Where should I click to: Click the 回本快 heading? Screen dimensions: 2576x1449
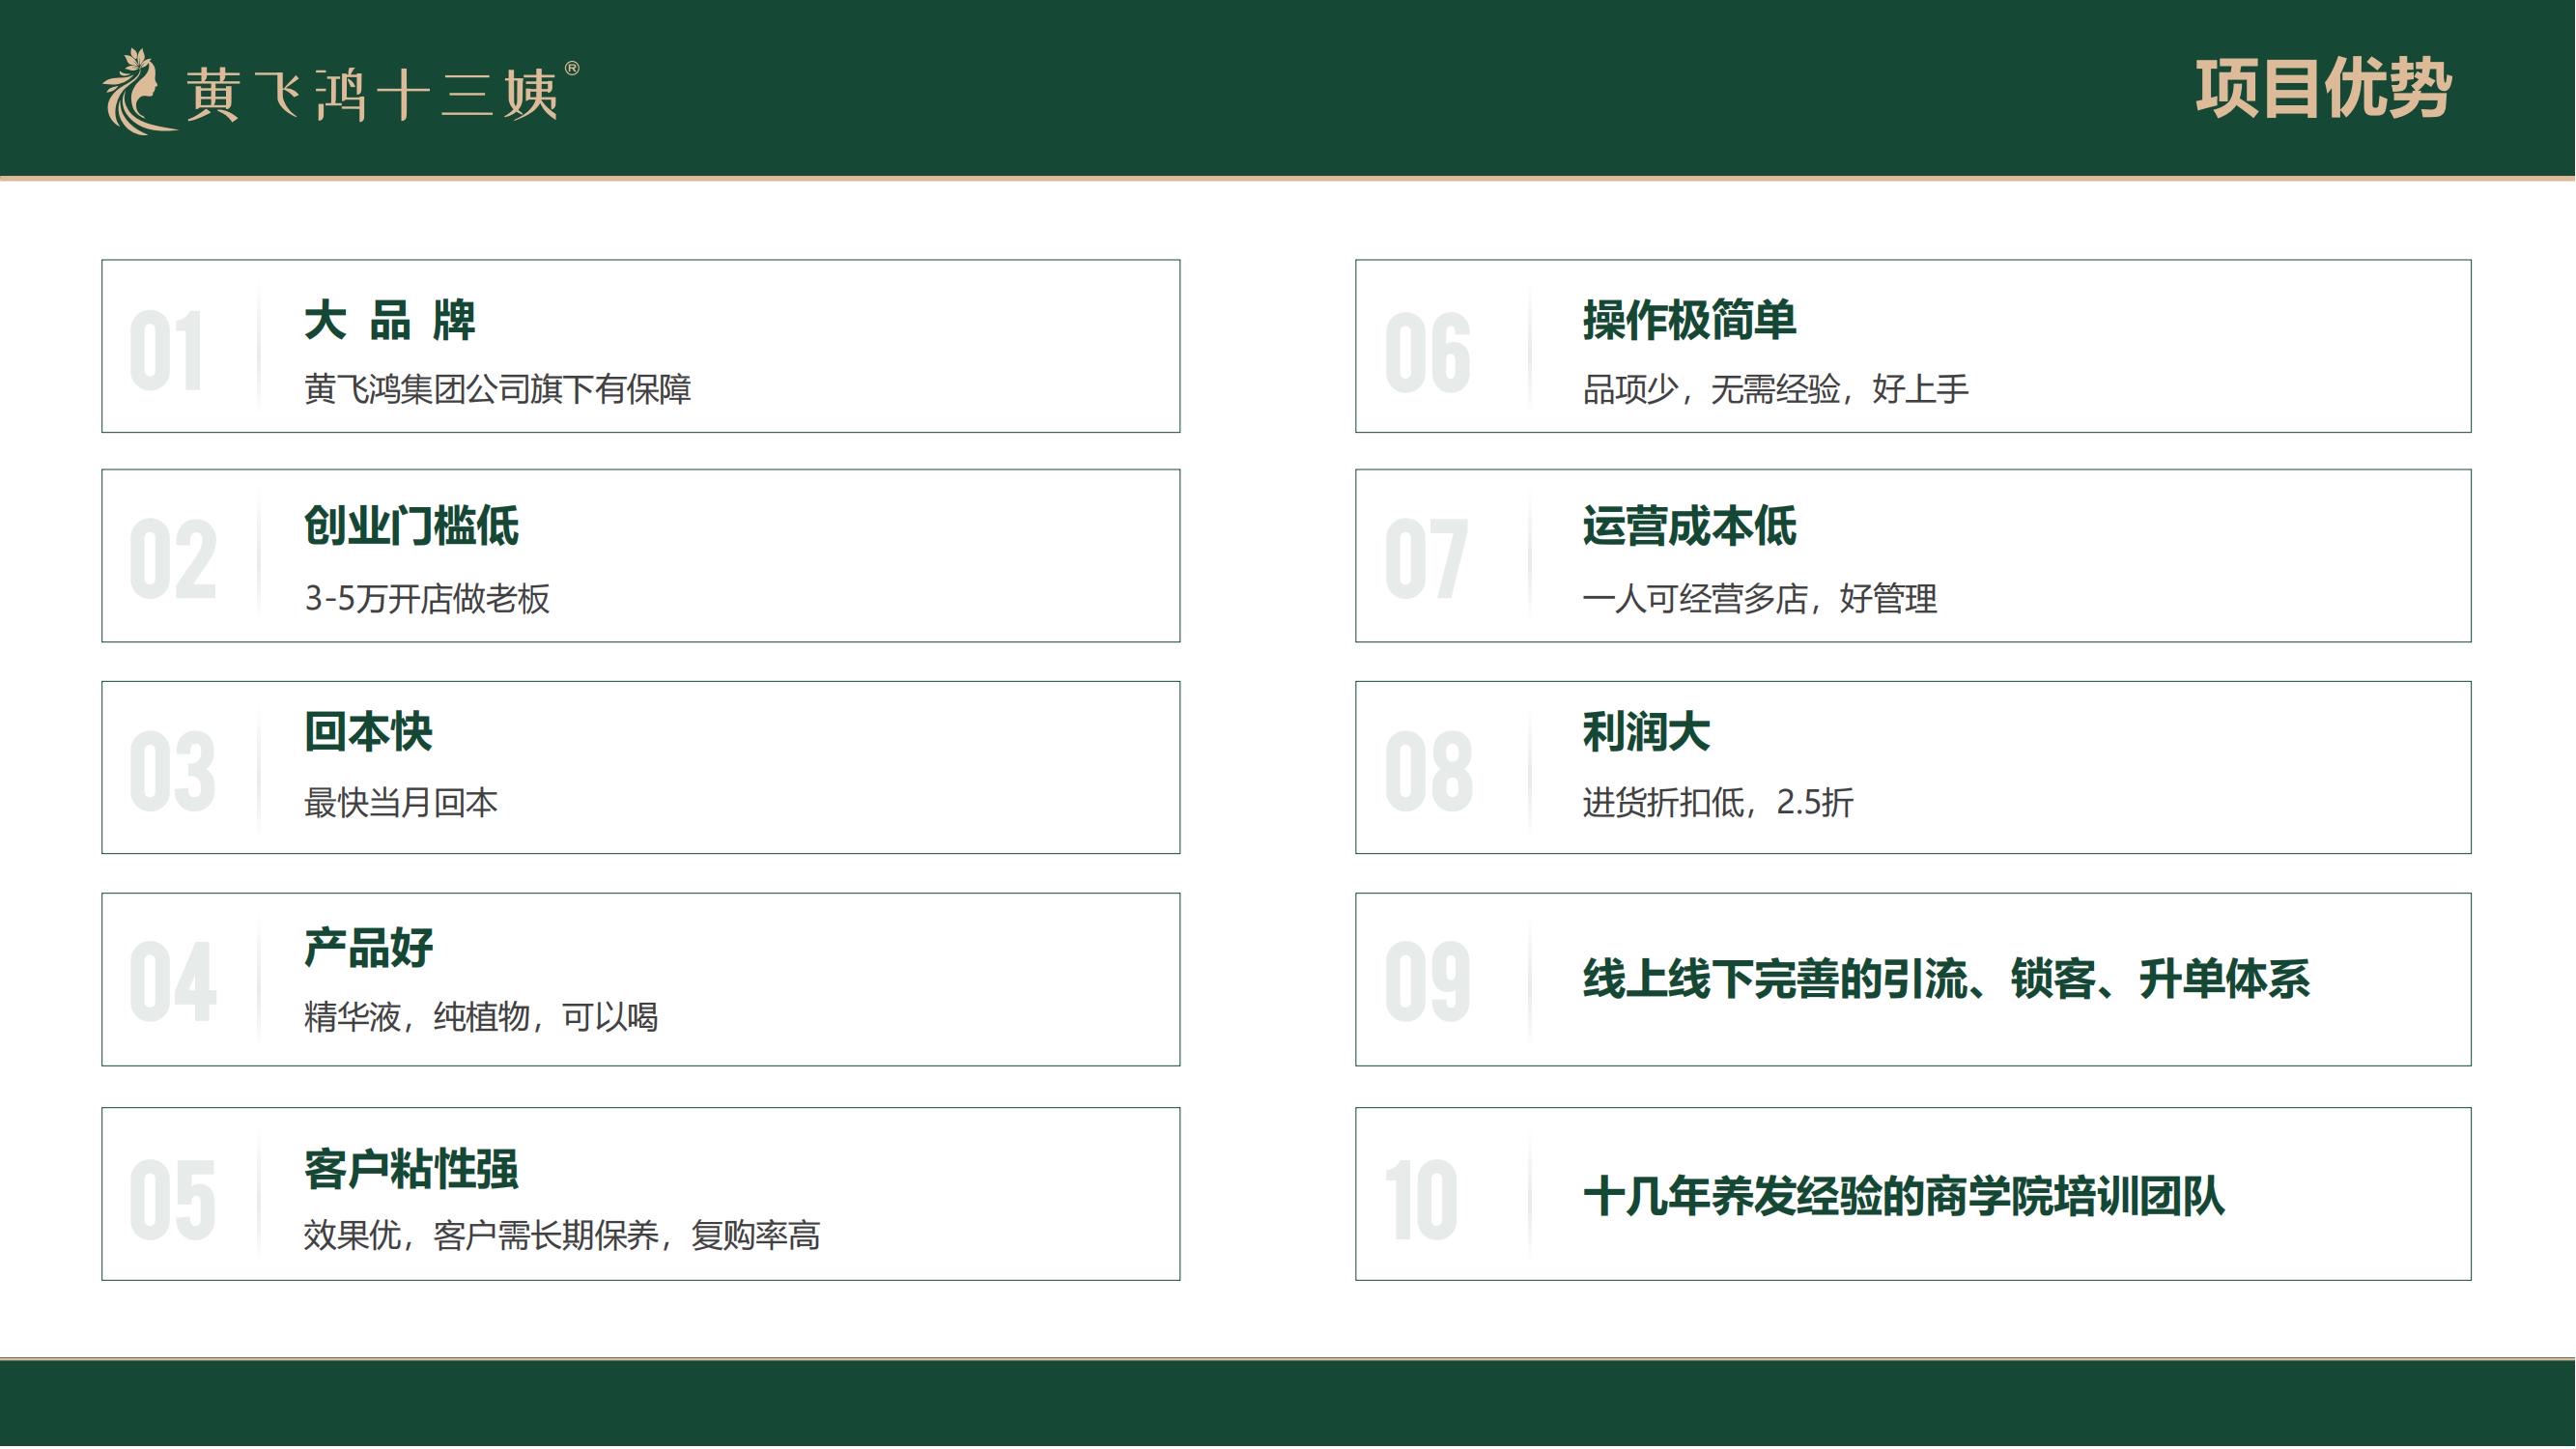(x=368, y=732)
